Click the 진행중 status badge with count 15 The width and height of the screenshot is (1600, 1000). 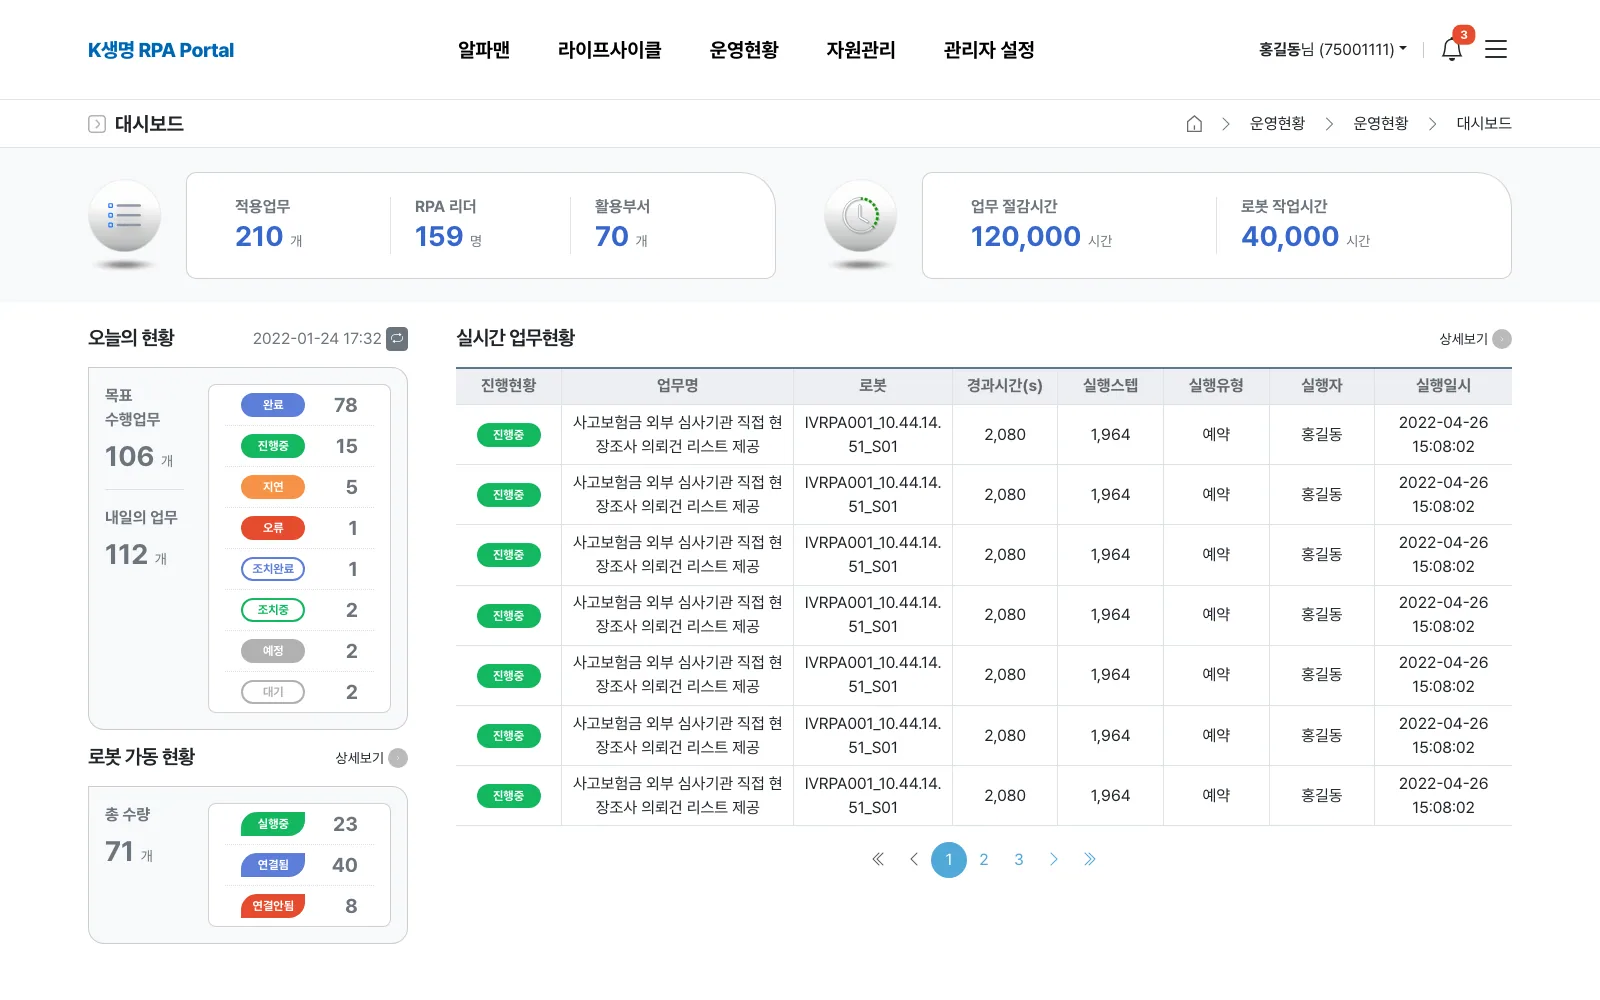pyautogui.click(x=273, y=446)
